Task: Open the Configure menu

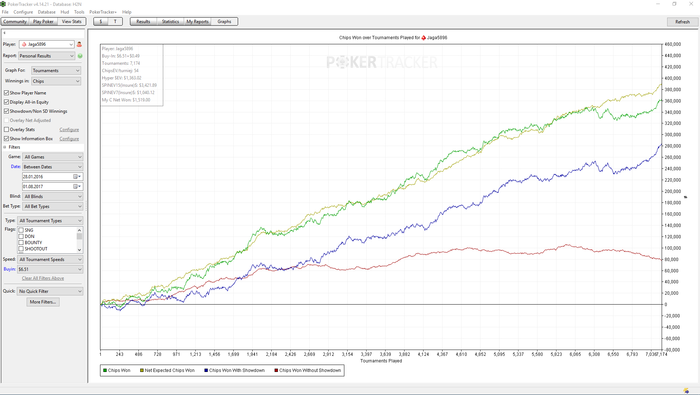Action: pyautogui.click(x=23, y=12)
